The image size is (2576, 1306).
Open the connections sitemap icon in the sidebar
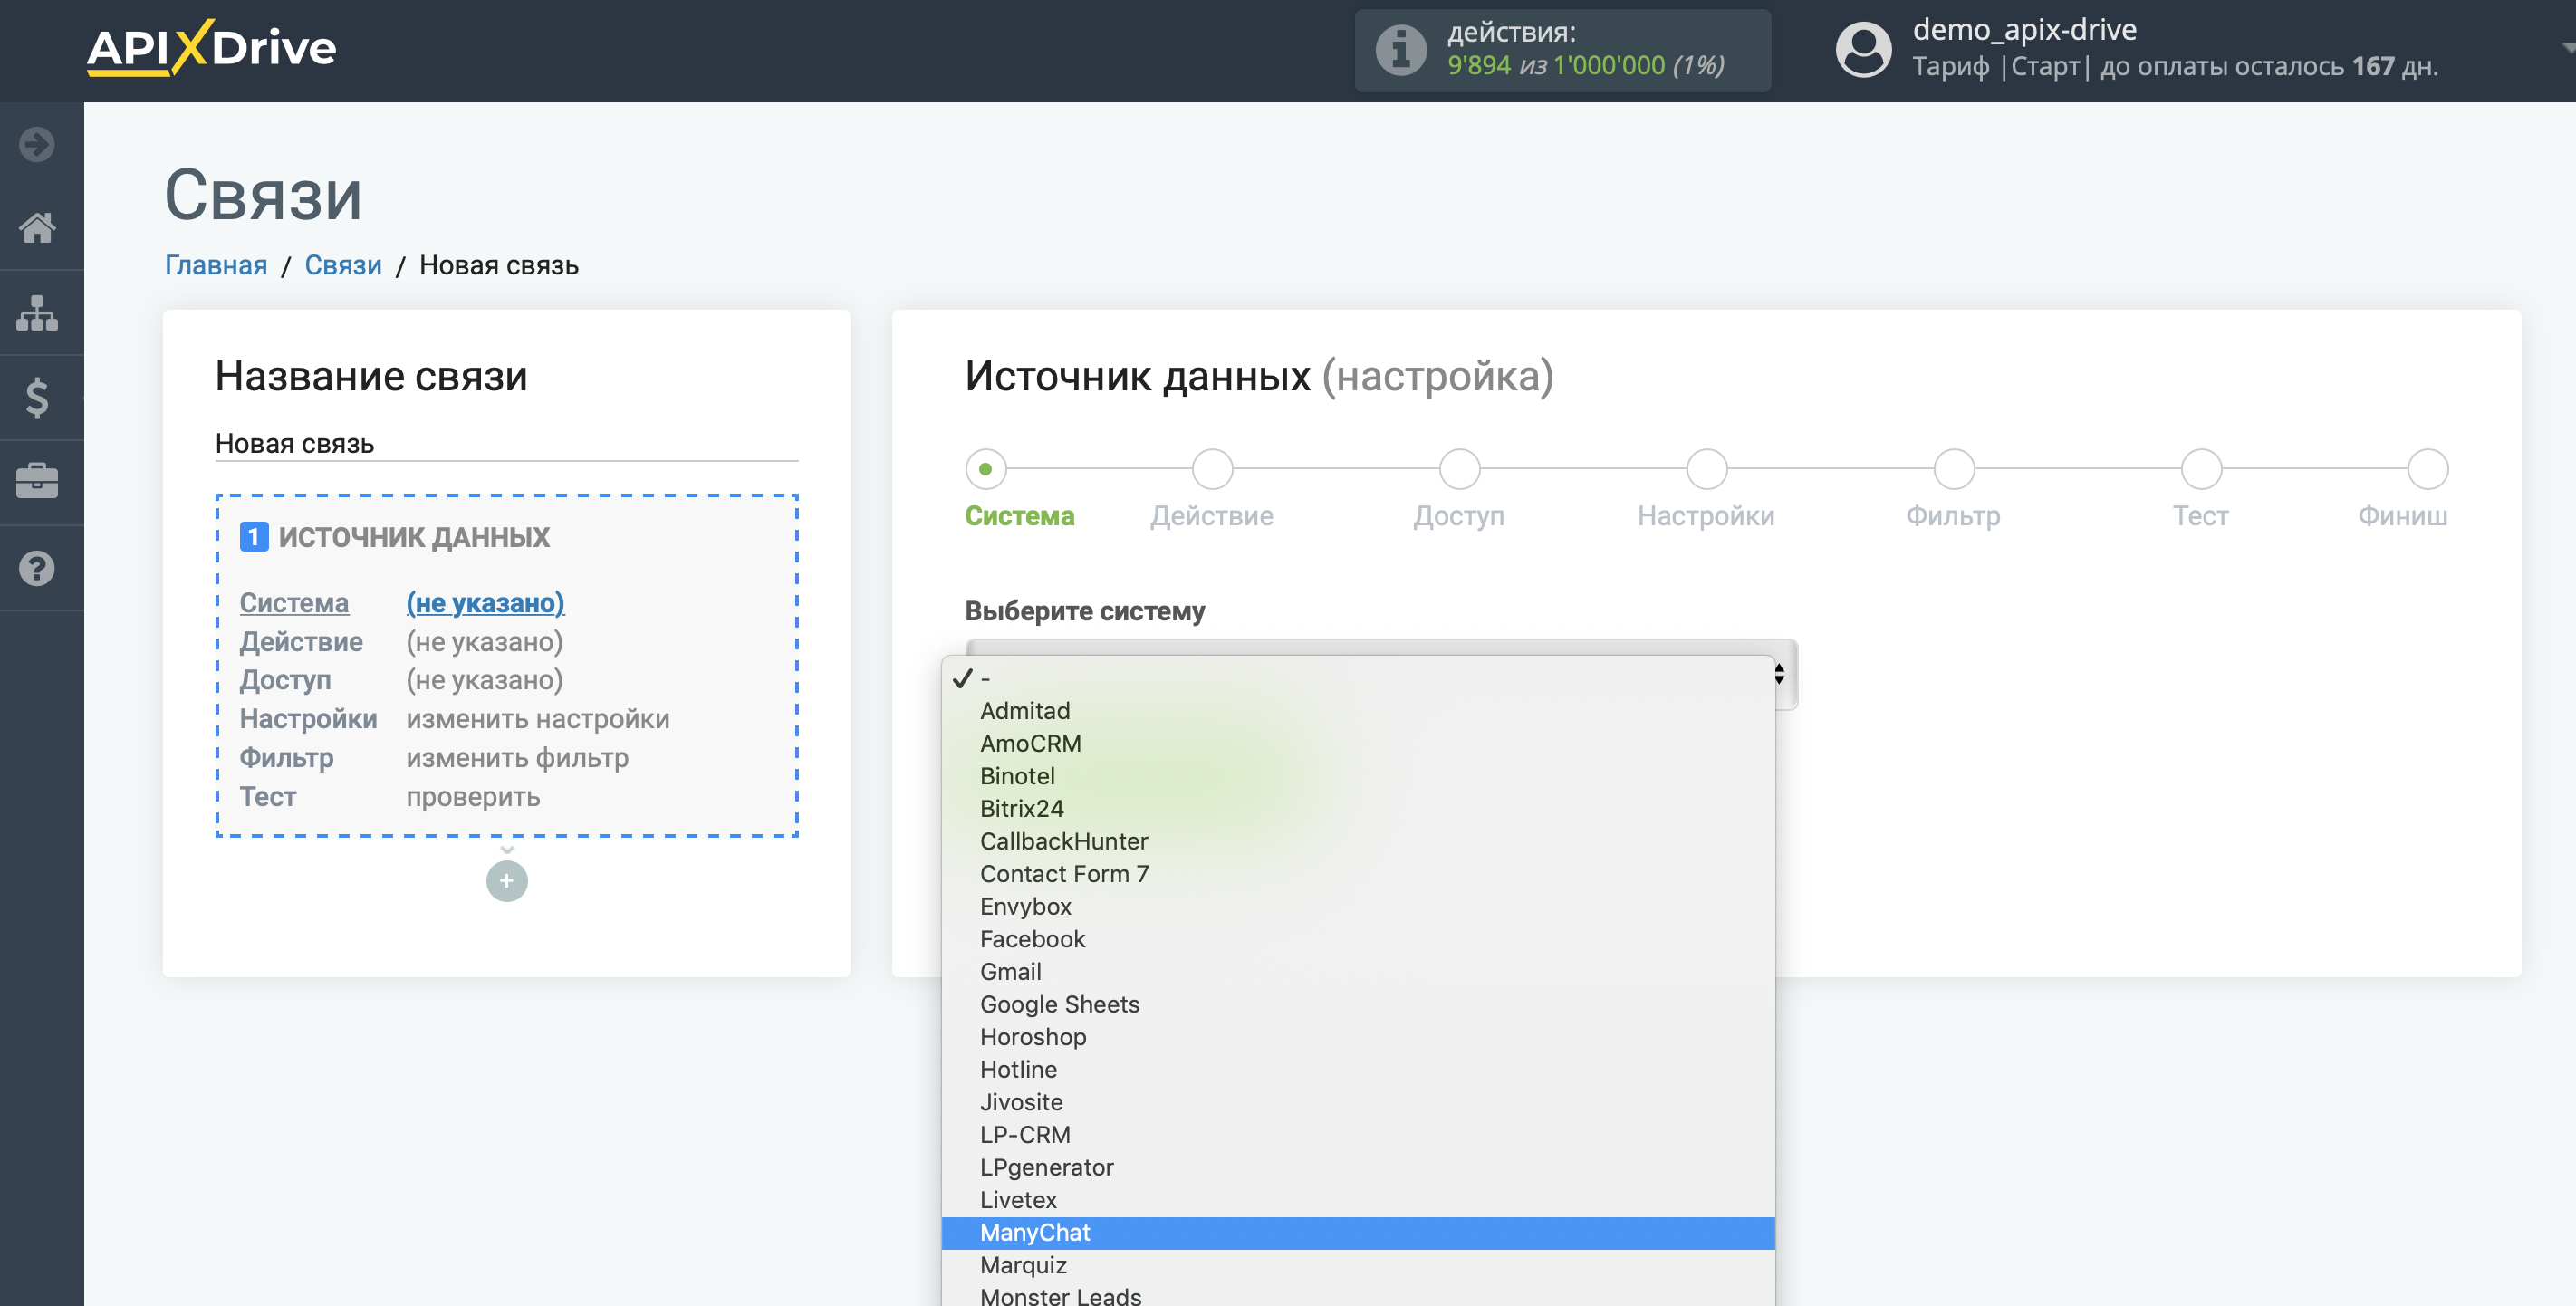coord(37,313)
